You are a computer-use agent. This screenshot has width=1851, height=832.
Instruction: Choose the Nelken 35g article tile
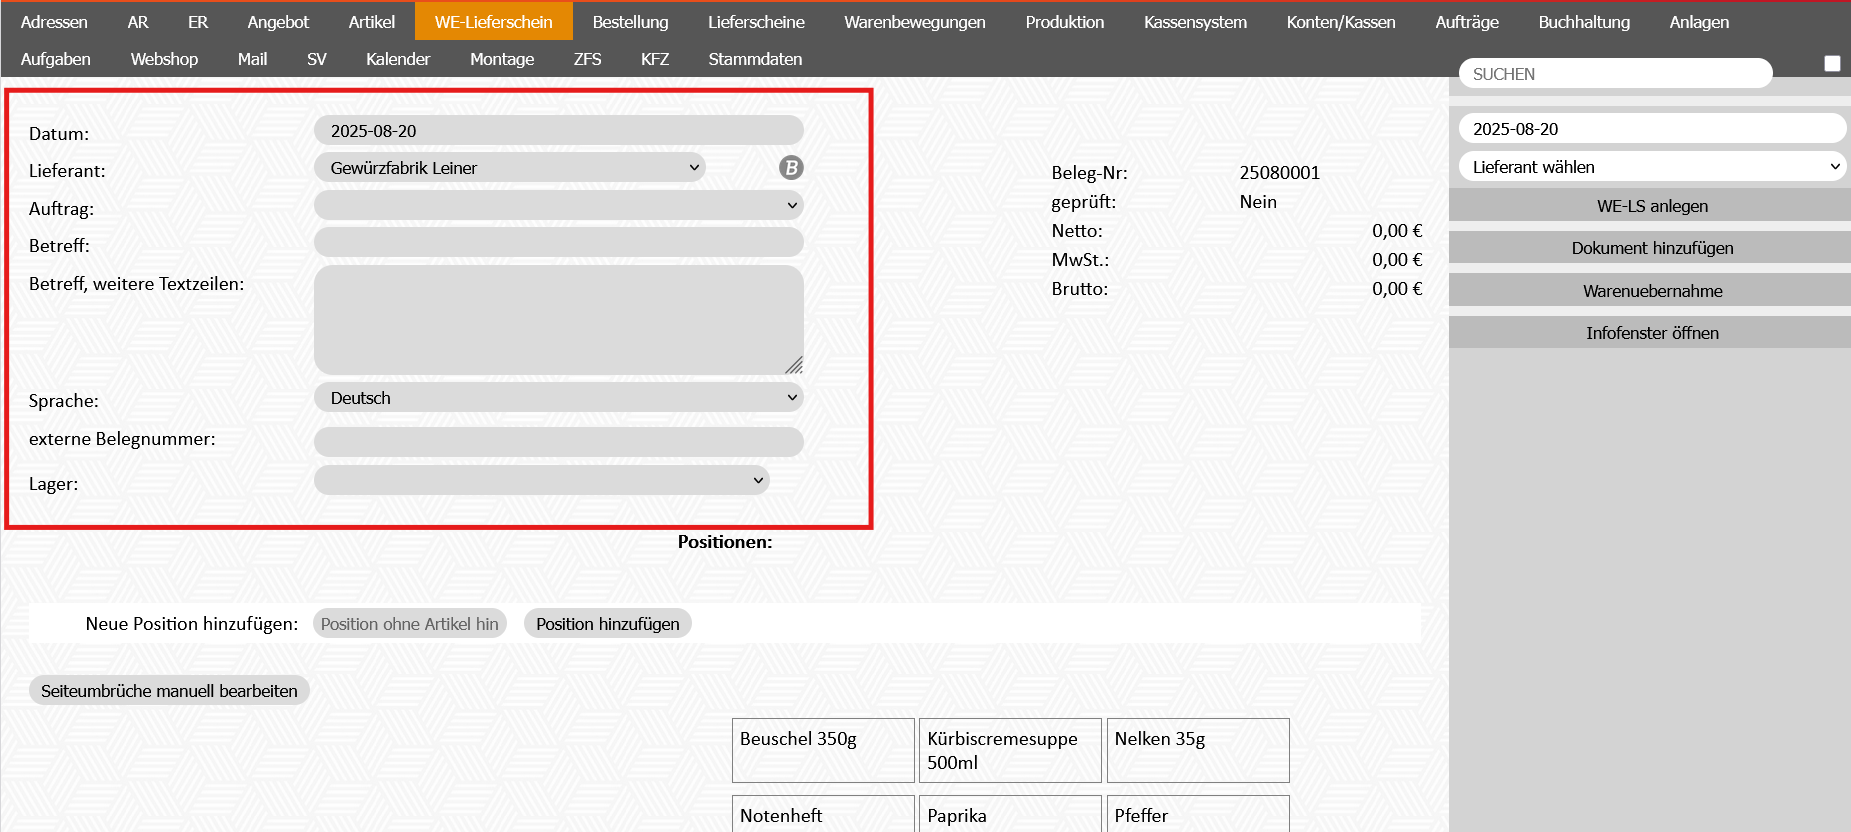1198,750
